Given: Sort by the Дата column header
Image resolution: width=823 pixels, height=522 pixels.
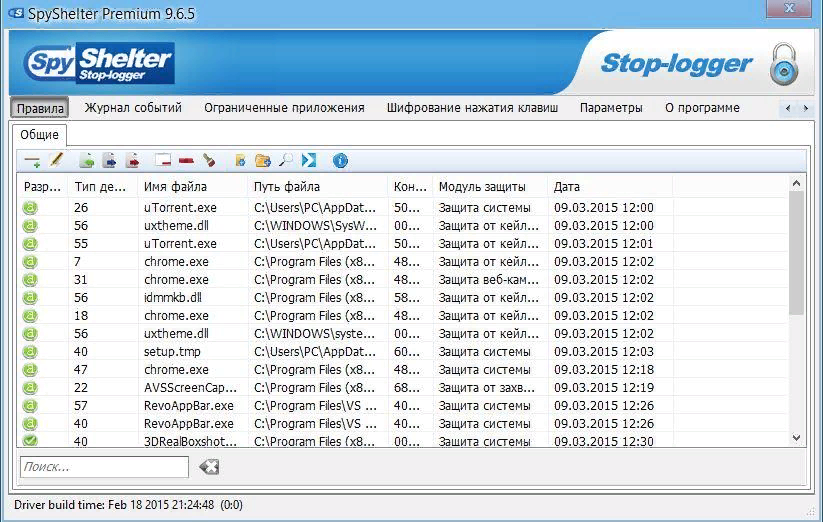Looking at the screenshot, I should click(x=610, y=187).
